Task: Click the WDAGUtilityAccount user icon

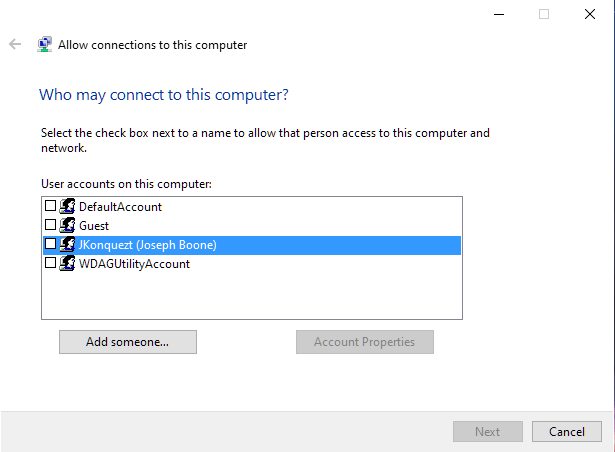Action: click(x=68, y=263)
